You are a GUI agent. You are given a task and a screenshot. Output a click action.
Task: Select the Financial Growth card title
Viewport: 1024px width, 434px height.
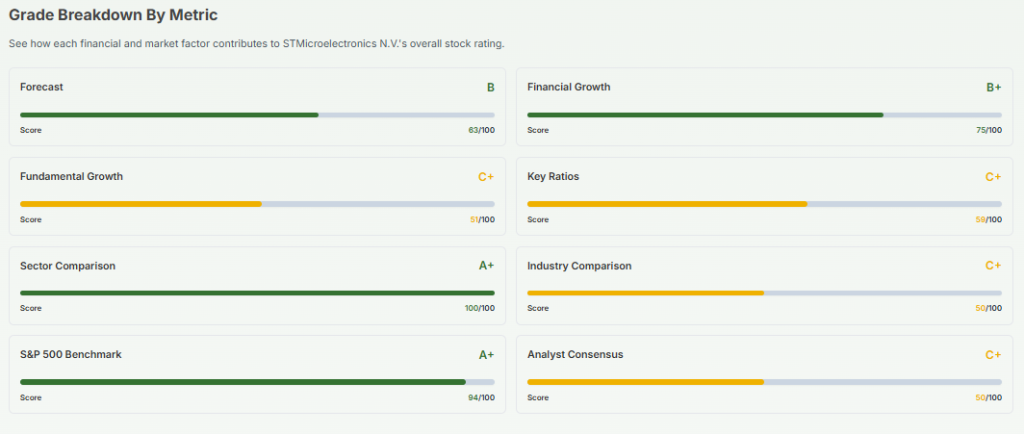(569, 87)
